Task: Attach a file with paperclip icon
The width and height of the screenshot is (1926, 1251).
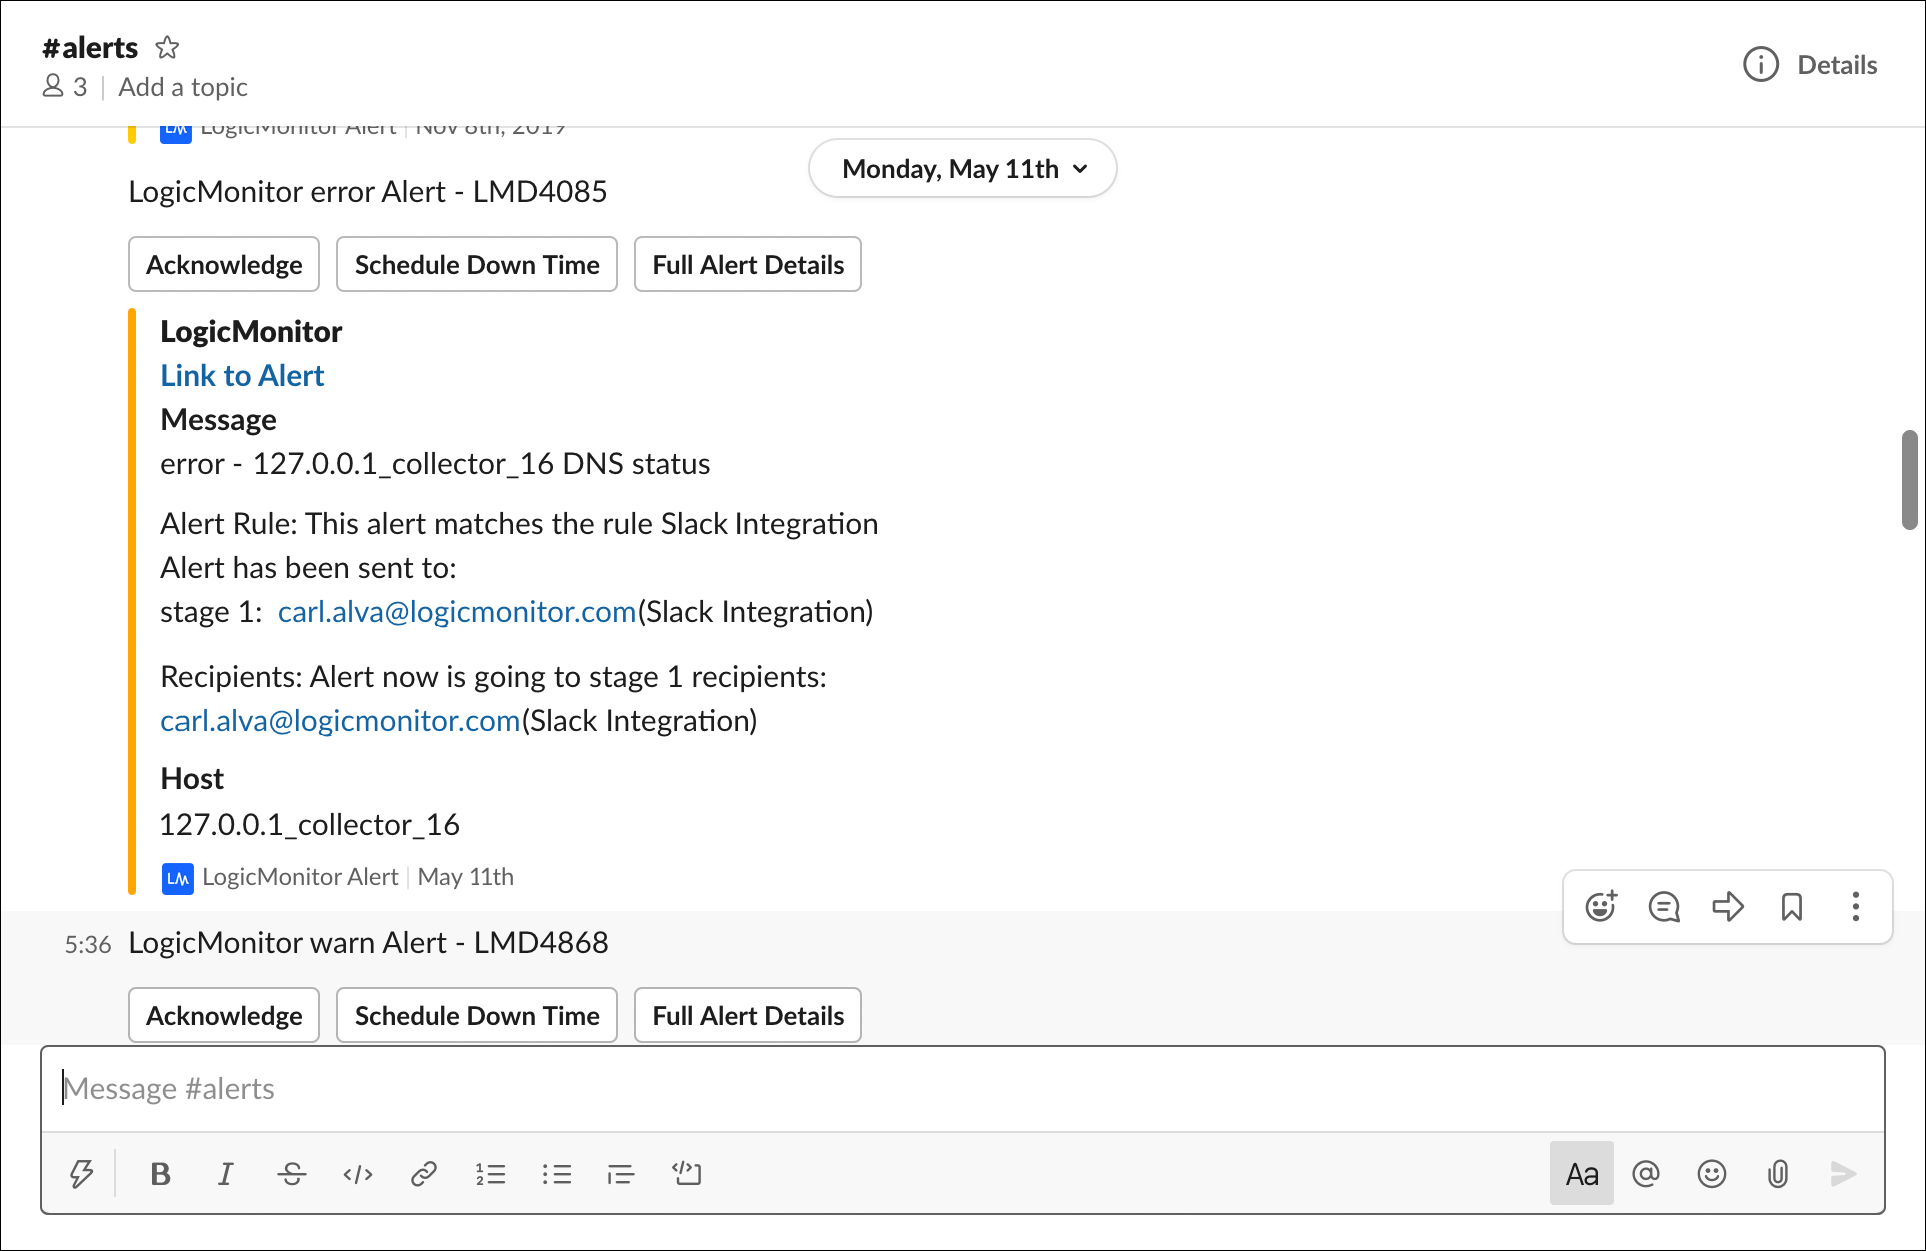Action: tap(1778, 1173)
